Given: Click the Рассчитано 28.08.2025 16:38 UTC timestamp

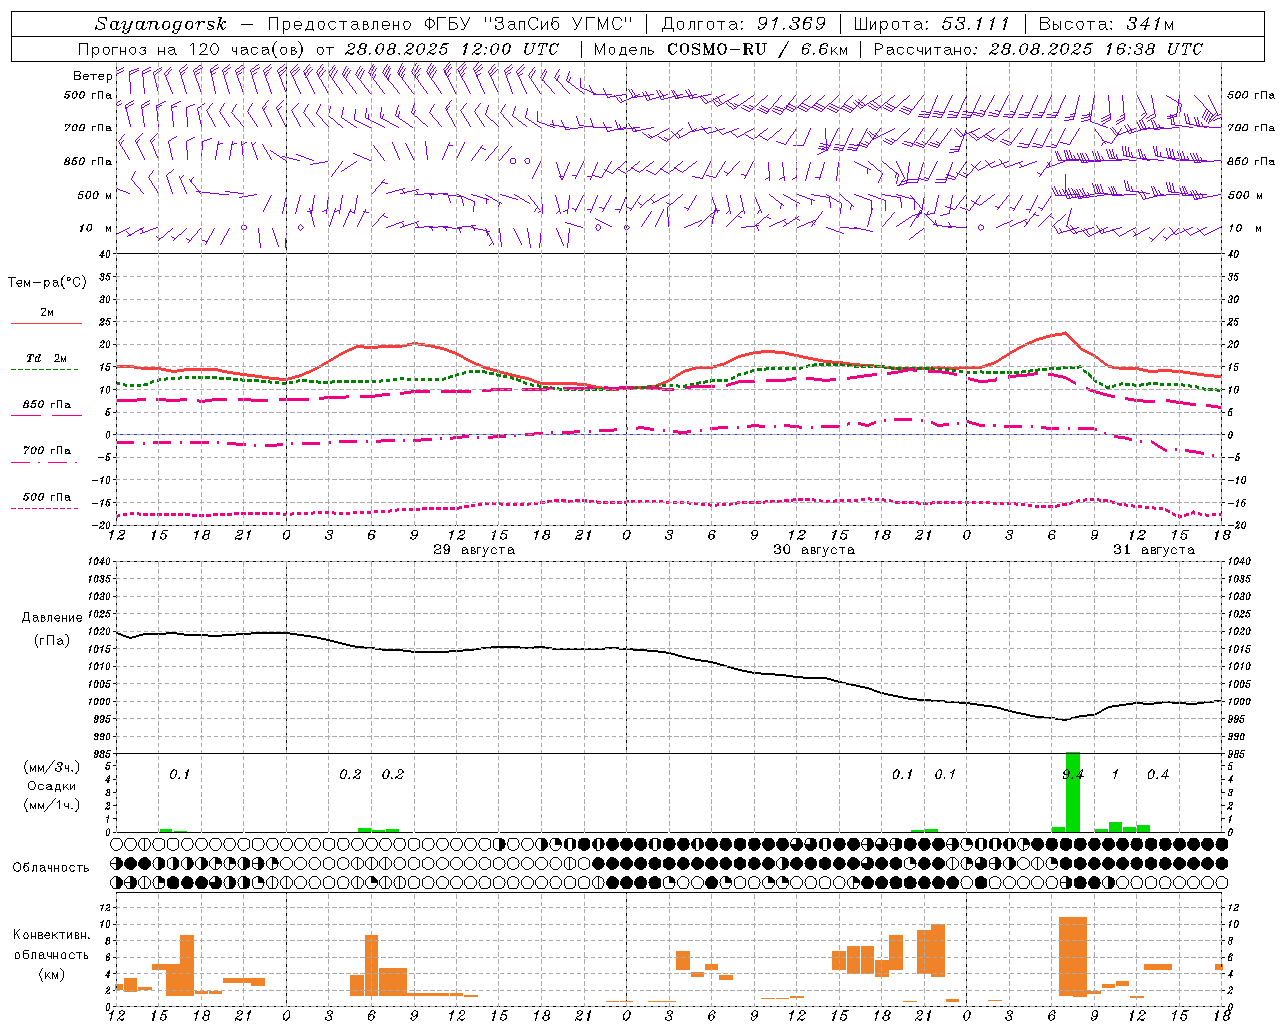Looking at the screenshot, I should pyautogui.click(x=1038, y=49).
